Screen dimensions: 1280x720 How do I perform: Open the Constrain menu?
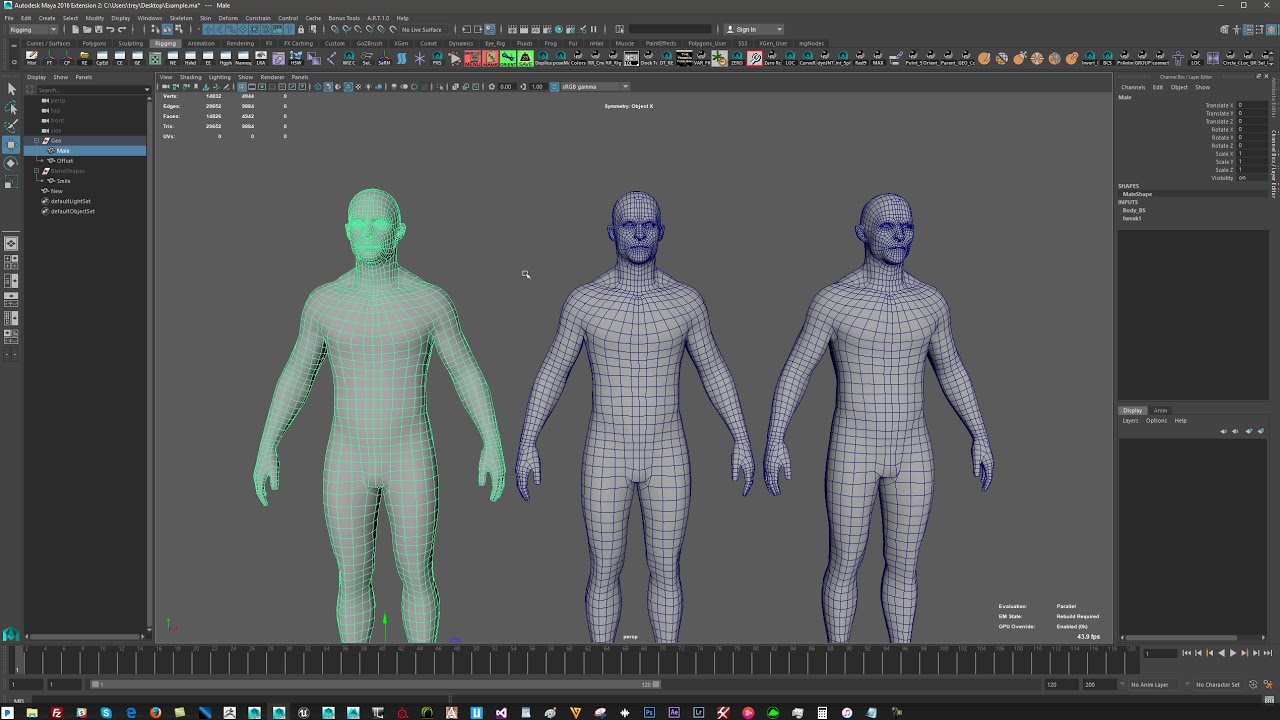pos(258,18)
